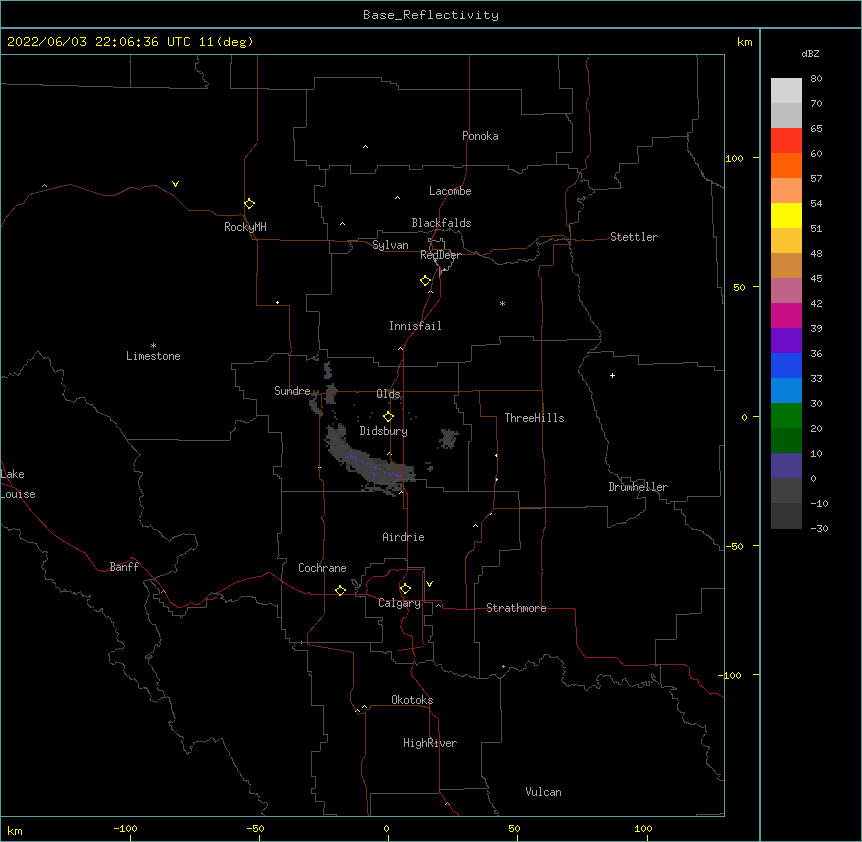Viewport: 862px width, 842px height.
Task: Pick the magenta 42-39 dBZ legend band
Action: 786,315
